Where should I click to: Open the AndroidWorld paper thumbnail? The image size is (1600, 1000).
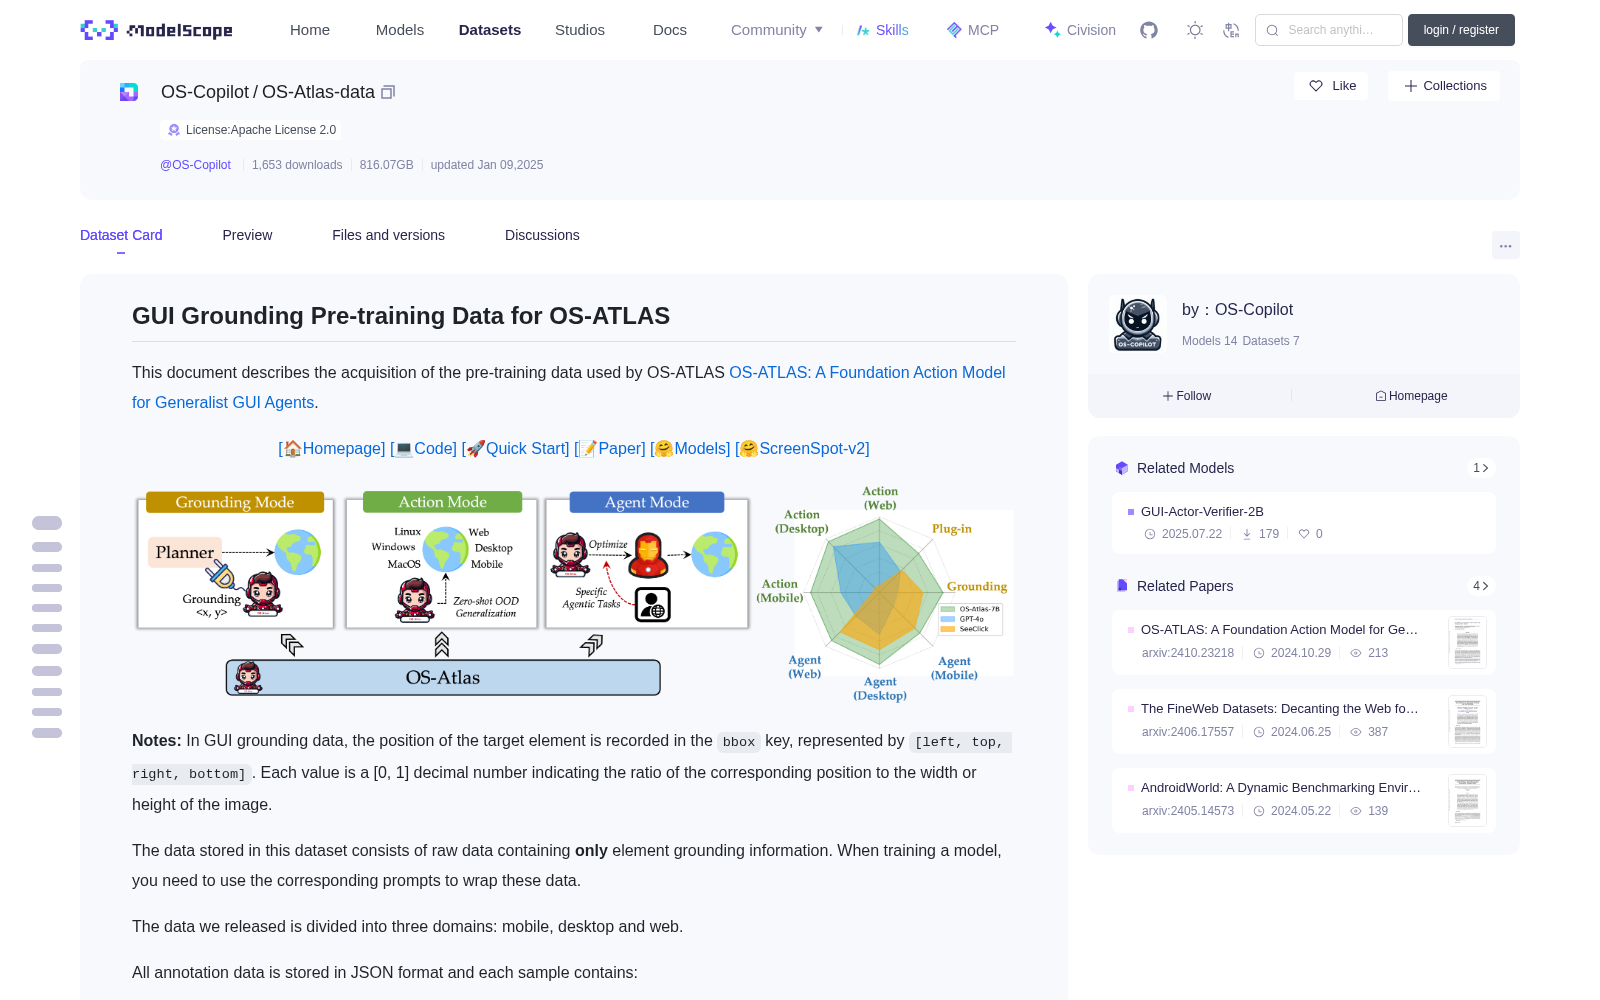[1467, 800]
